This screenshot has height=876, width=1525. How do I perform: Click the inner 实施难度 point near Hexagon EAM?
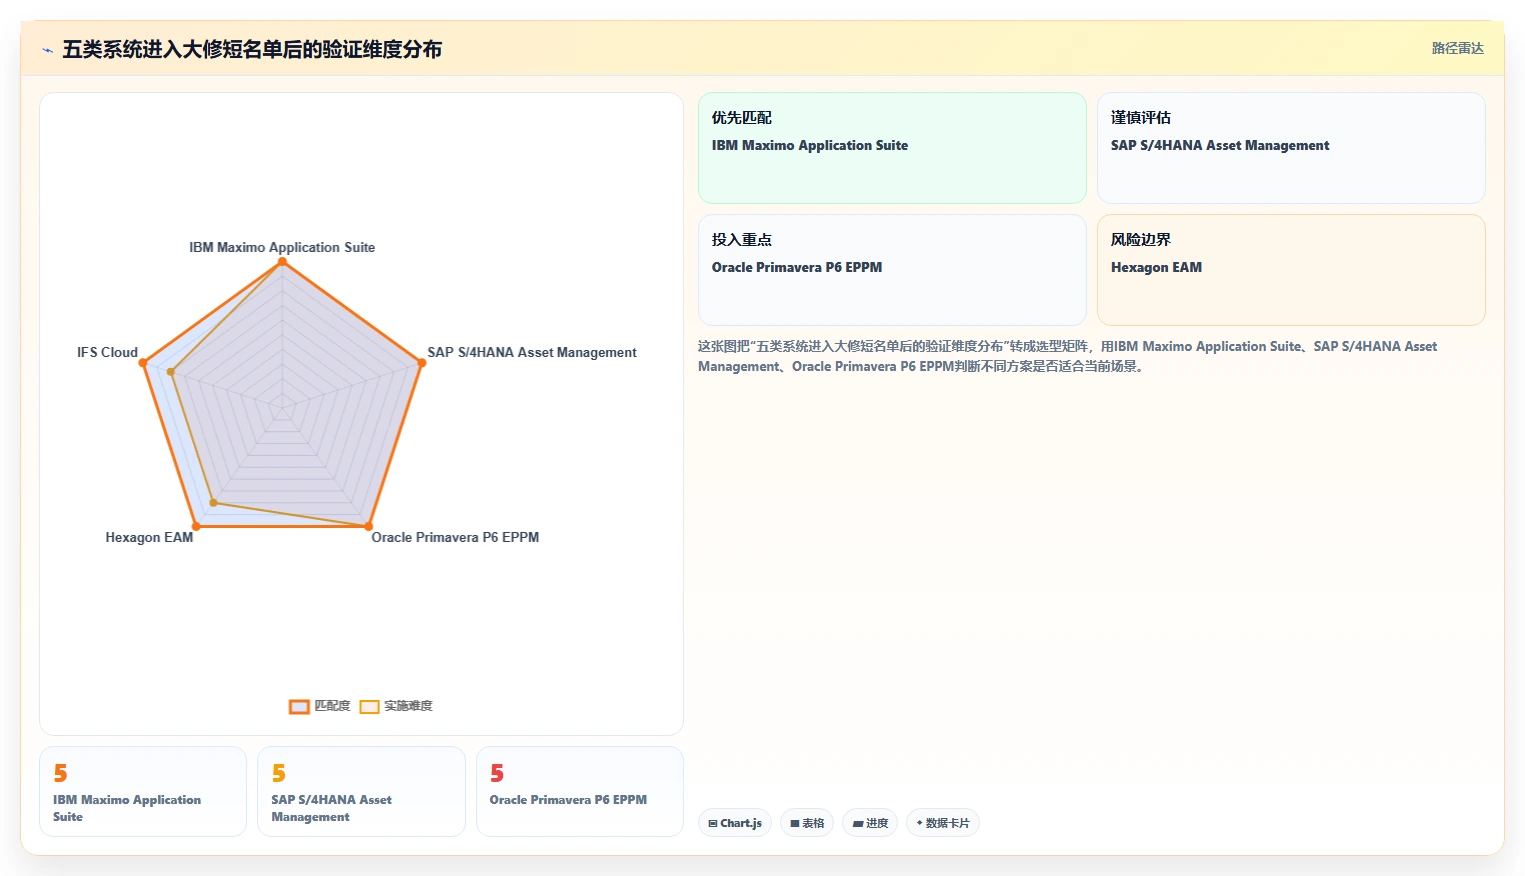point(213,502)
